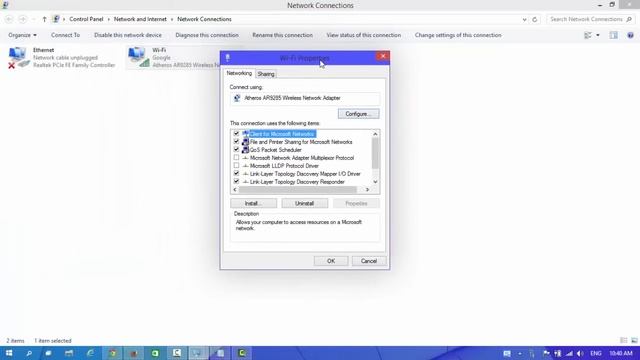This screenshot has height=360, width=640.
Task: Confirm with the OK button
Action: [x=331, y=261]
